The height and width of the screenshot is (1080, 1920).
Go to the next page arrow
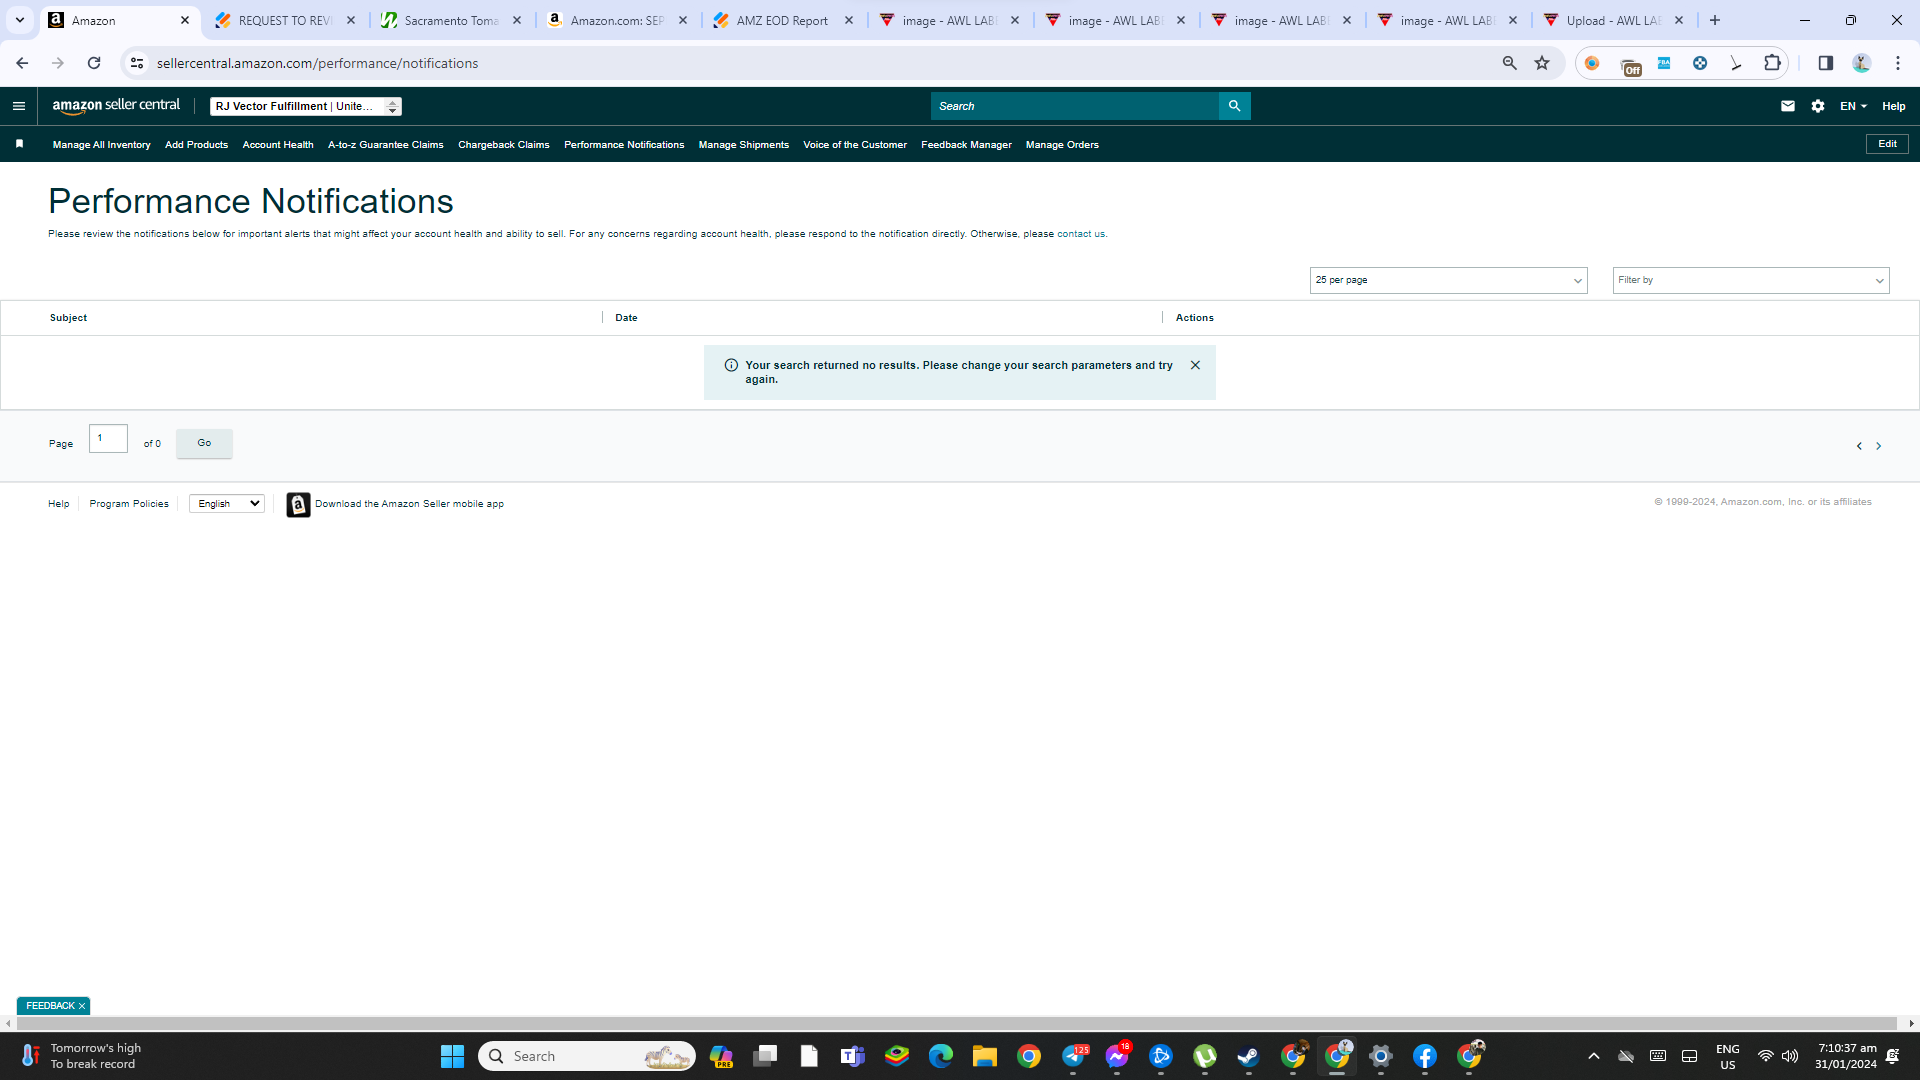(1878, 446)
